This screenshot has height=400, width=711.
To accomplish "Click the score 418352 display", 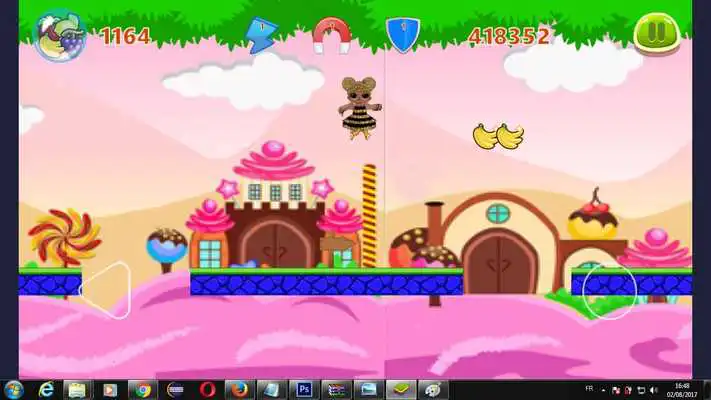I will click(x=509, y=36).
